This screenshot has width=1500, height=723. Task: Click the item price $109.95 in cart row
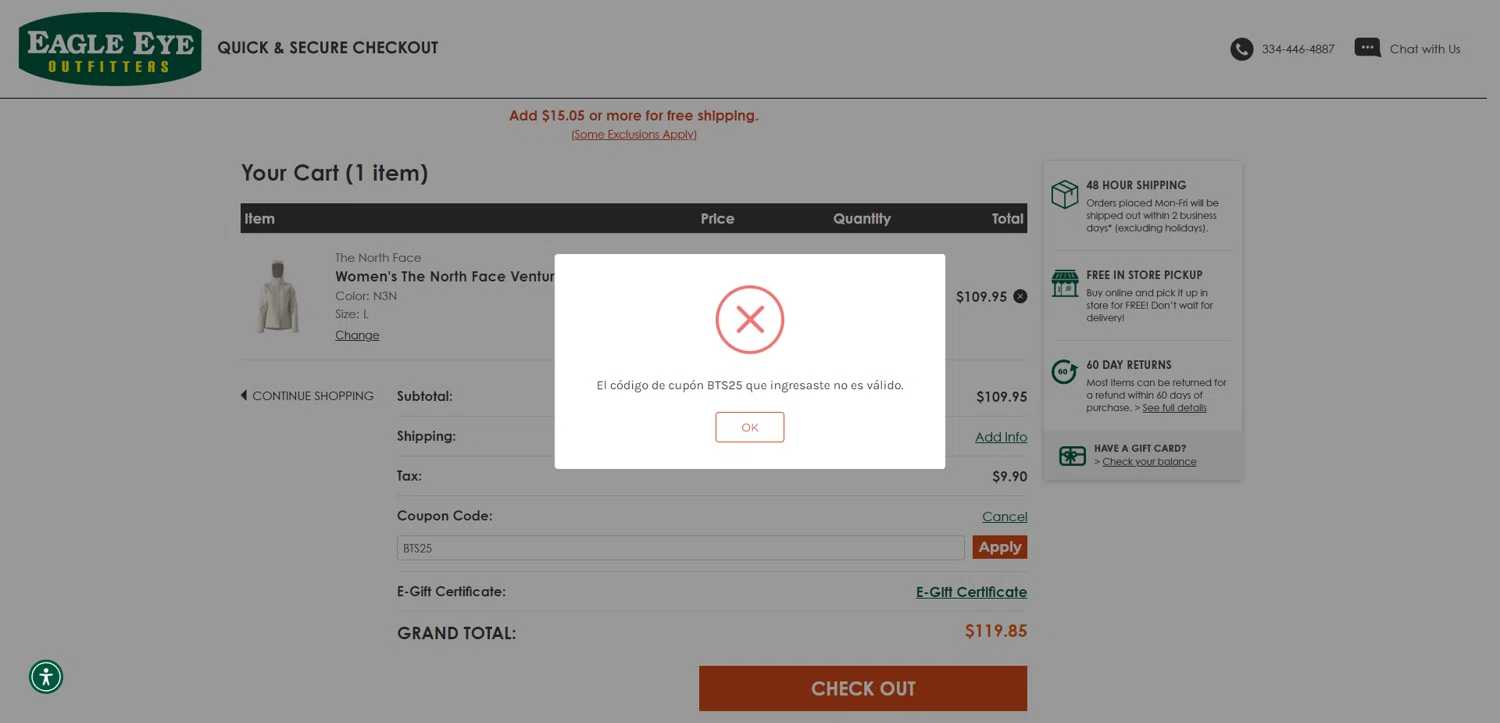pos(981,297)
